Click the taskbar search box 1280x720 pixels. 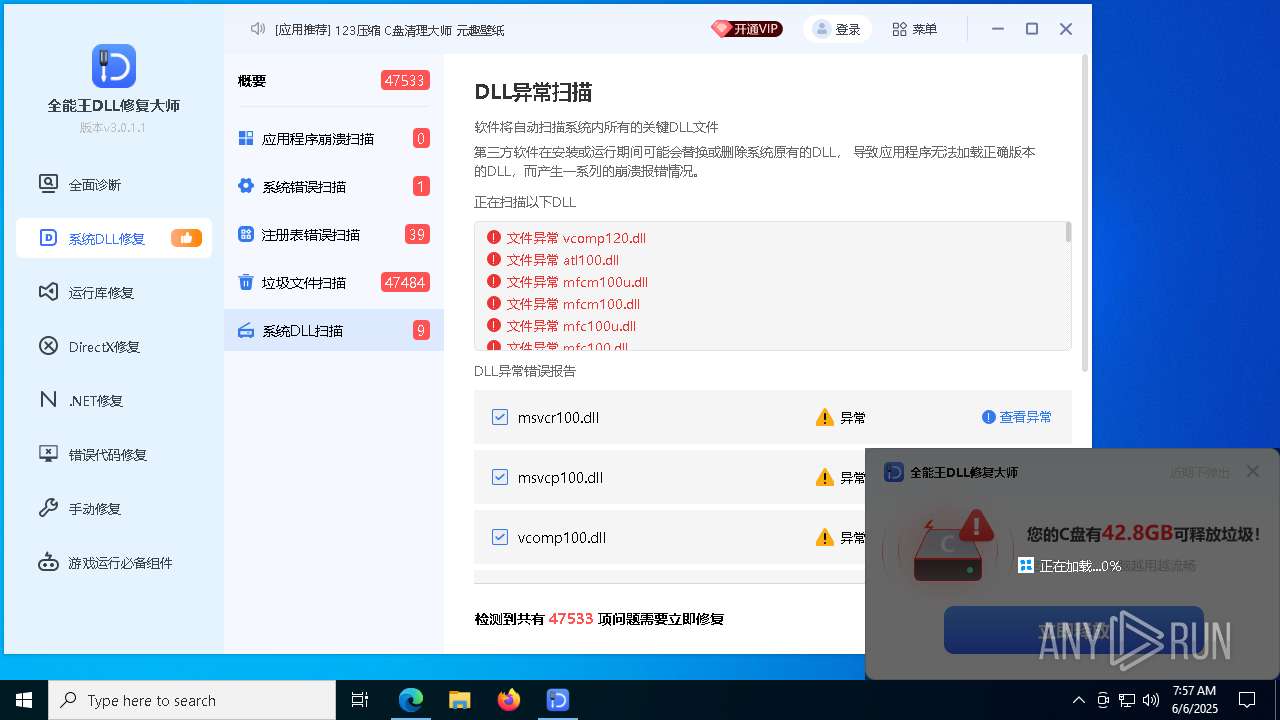[x=192, y=700]
